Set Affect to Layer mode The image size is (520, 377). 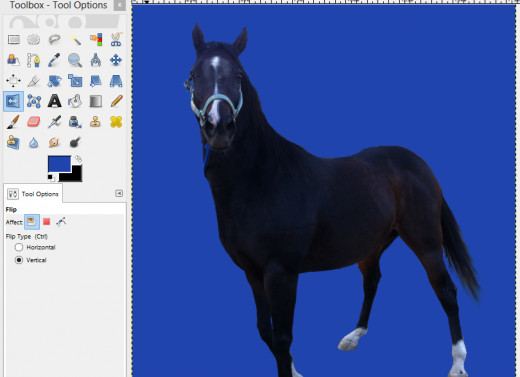pos(32,222)
